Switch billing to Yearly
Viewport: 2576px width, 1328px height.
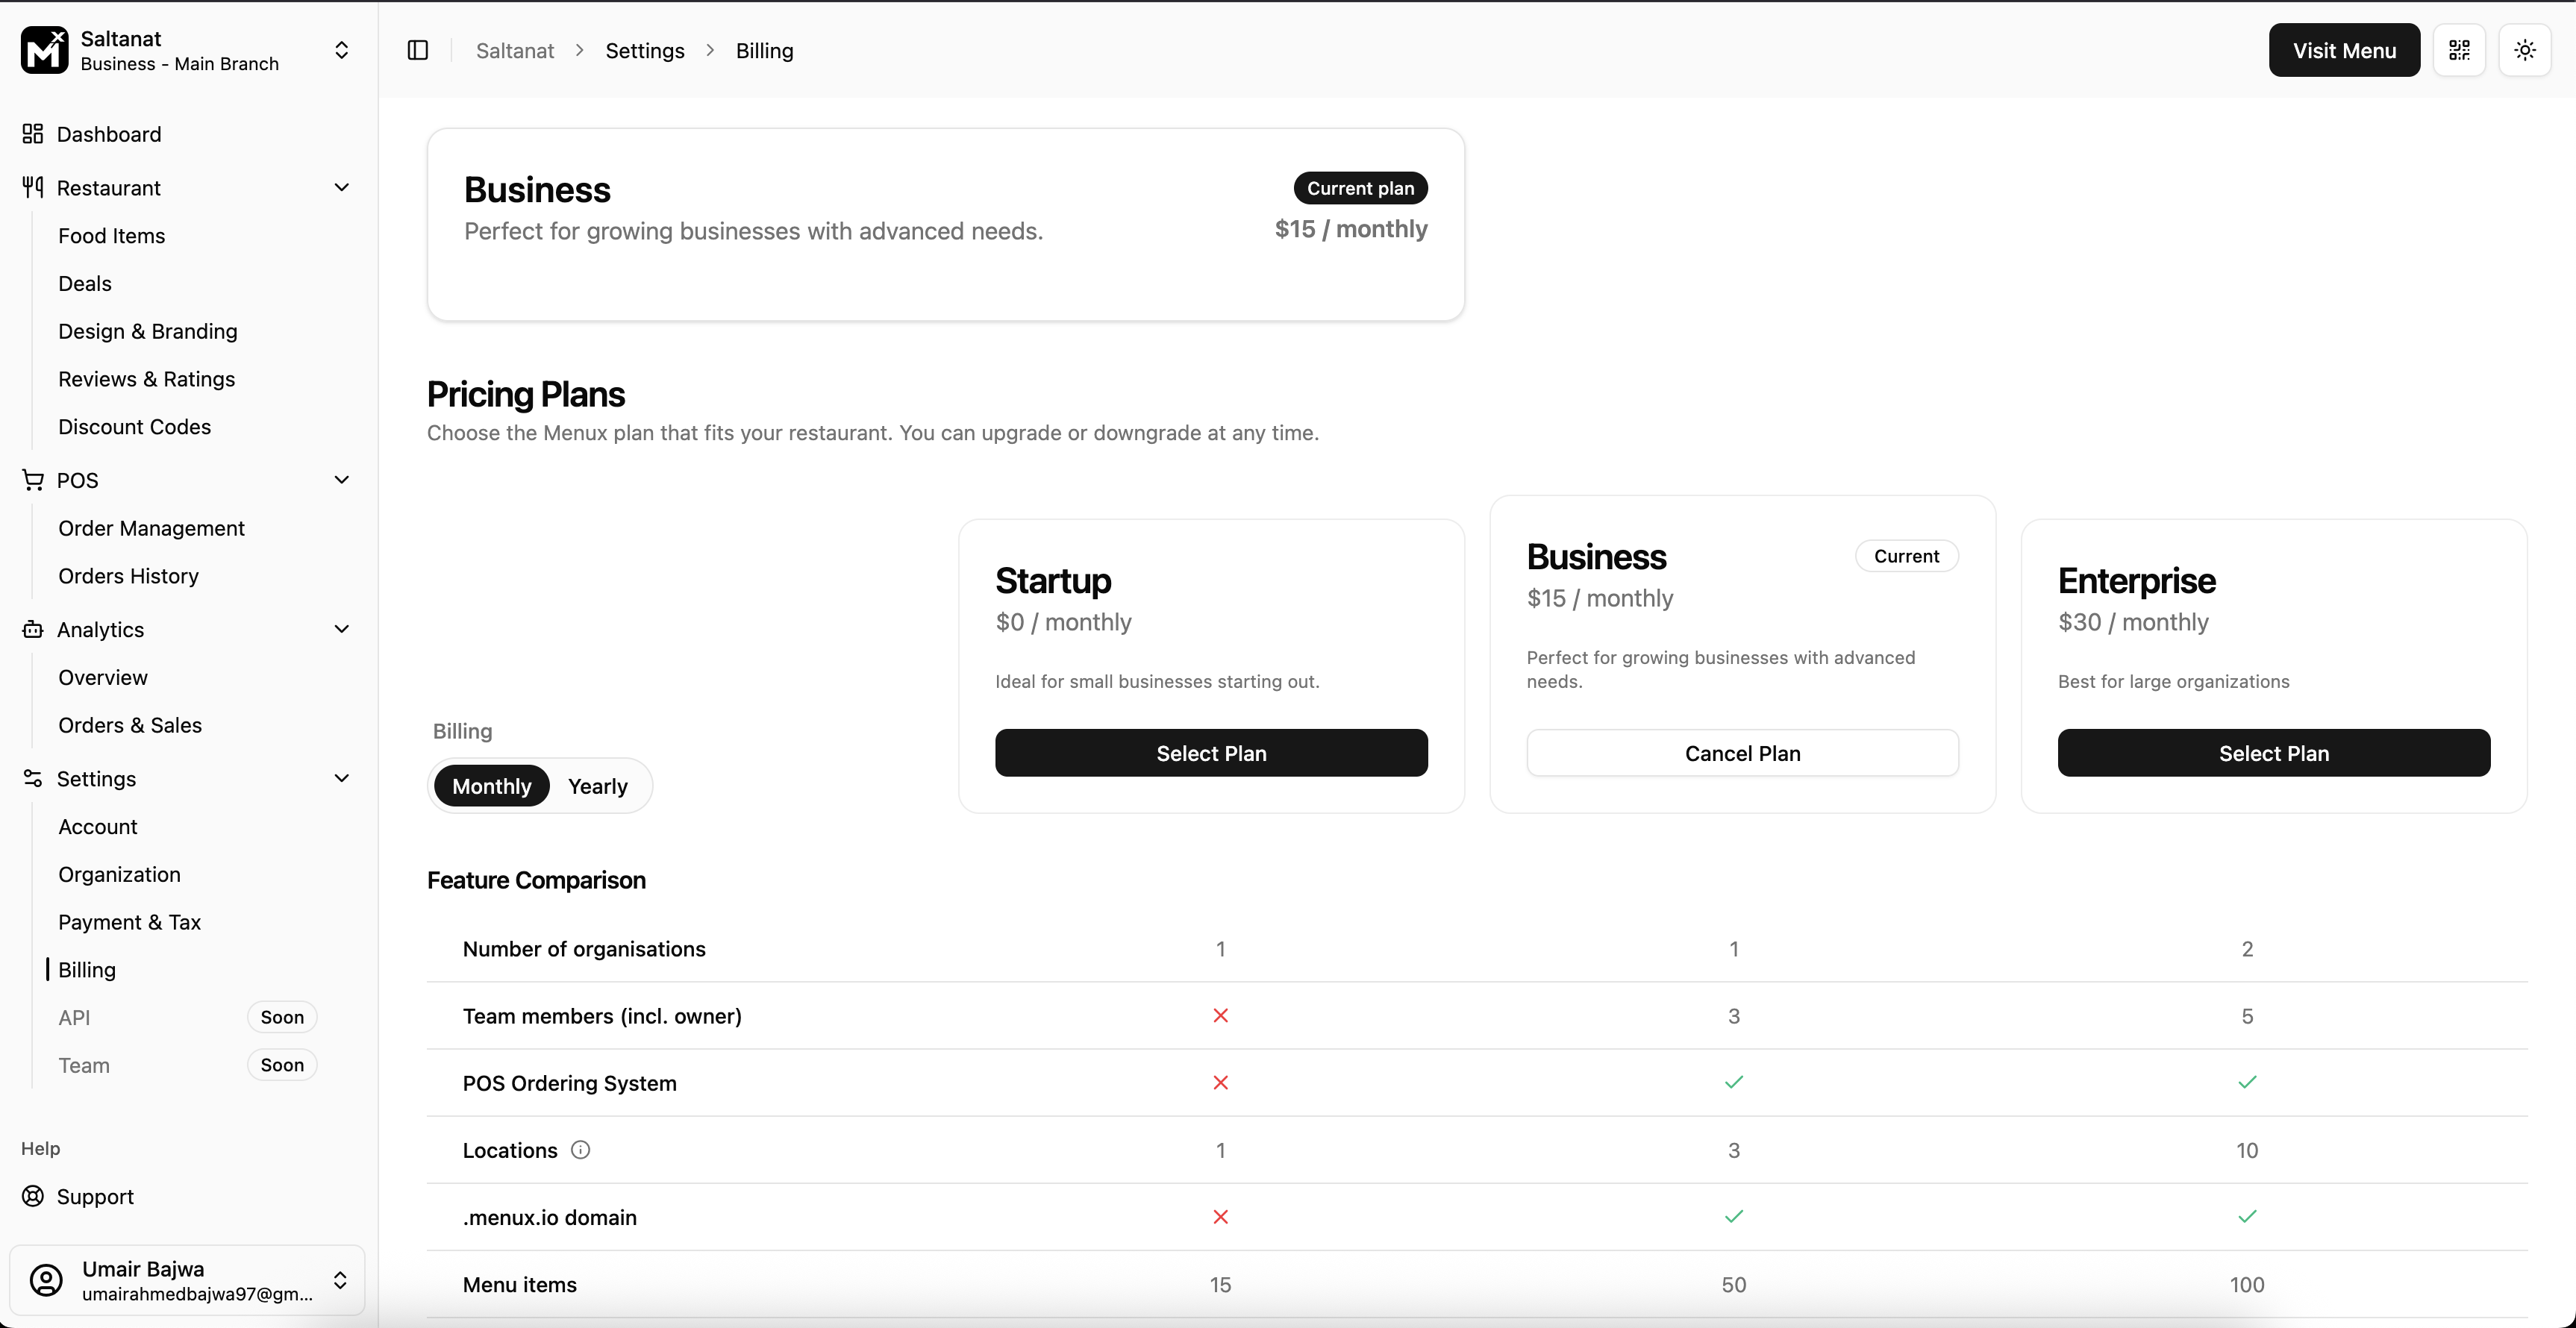597,786
